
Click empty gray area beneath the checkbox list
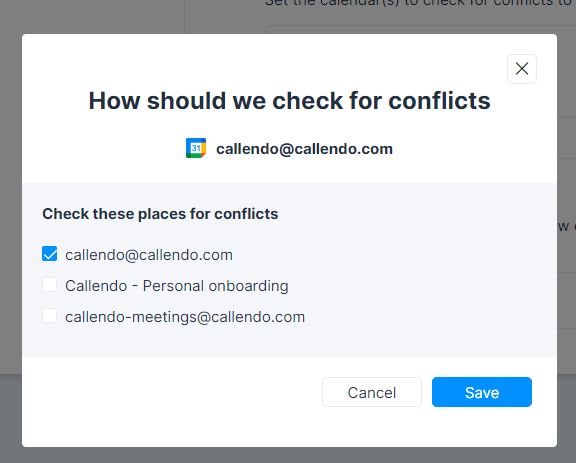pyautogui.click(x=289, y=341)
